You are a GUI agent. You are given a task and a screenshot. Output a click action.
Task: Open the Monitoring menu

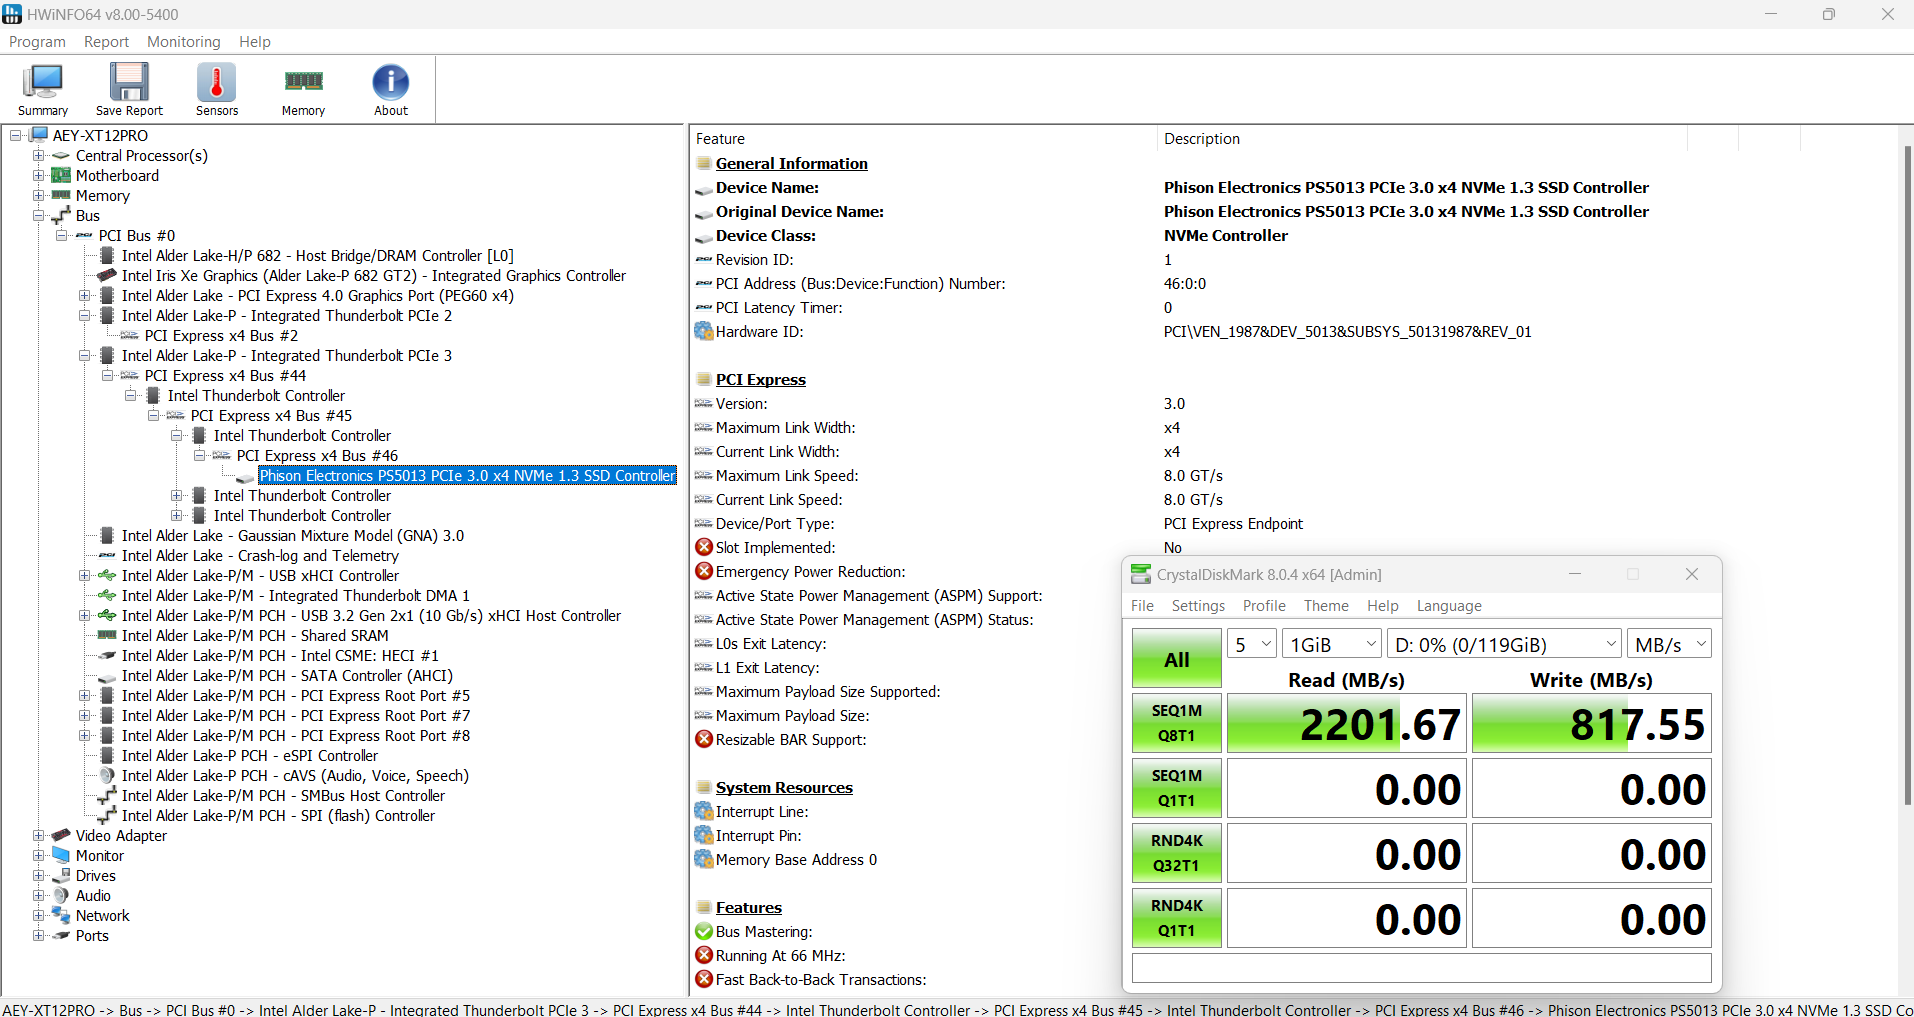[x=183, y=42]
